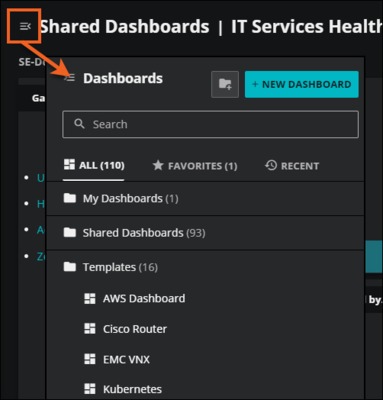The width and height of the screenshot is (383, 400).
Task: Open the Cisco Router template
Action: pos(135,329)
